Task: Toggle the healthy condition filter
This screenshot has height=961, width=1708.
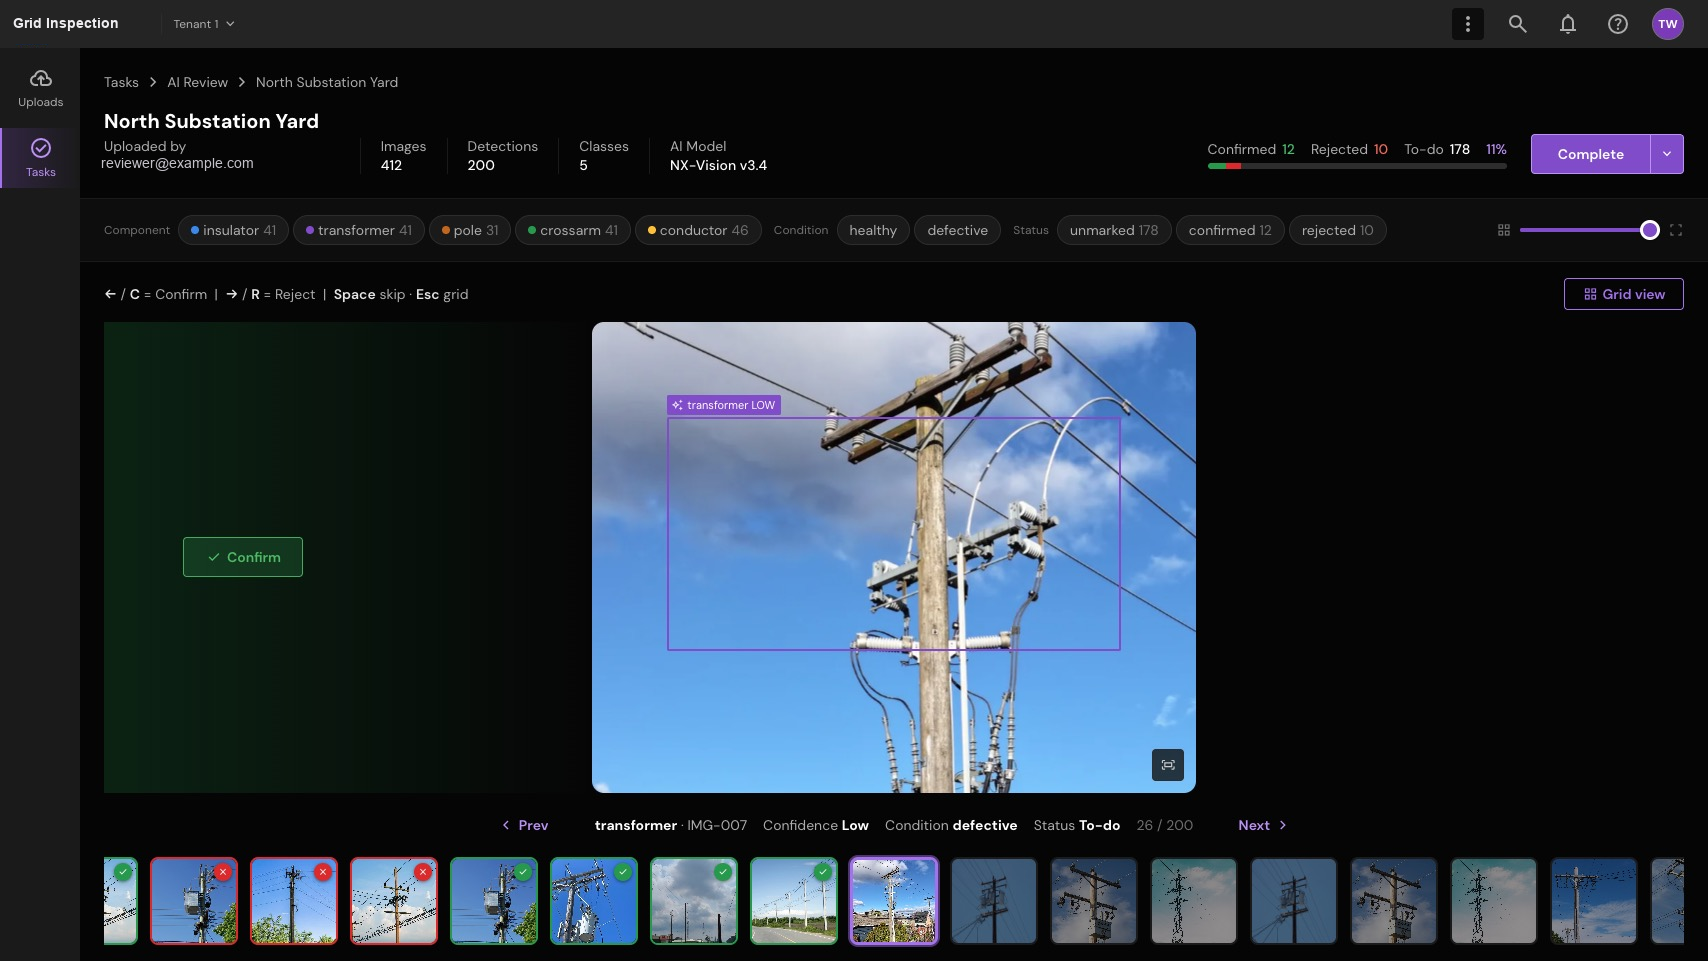Action: 873,230
